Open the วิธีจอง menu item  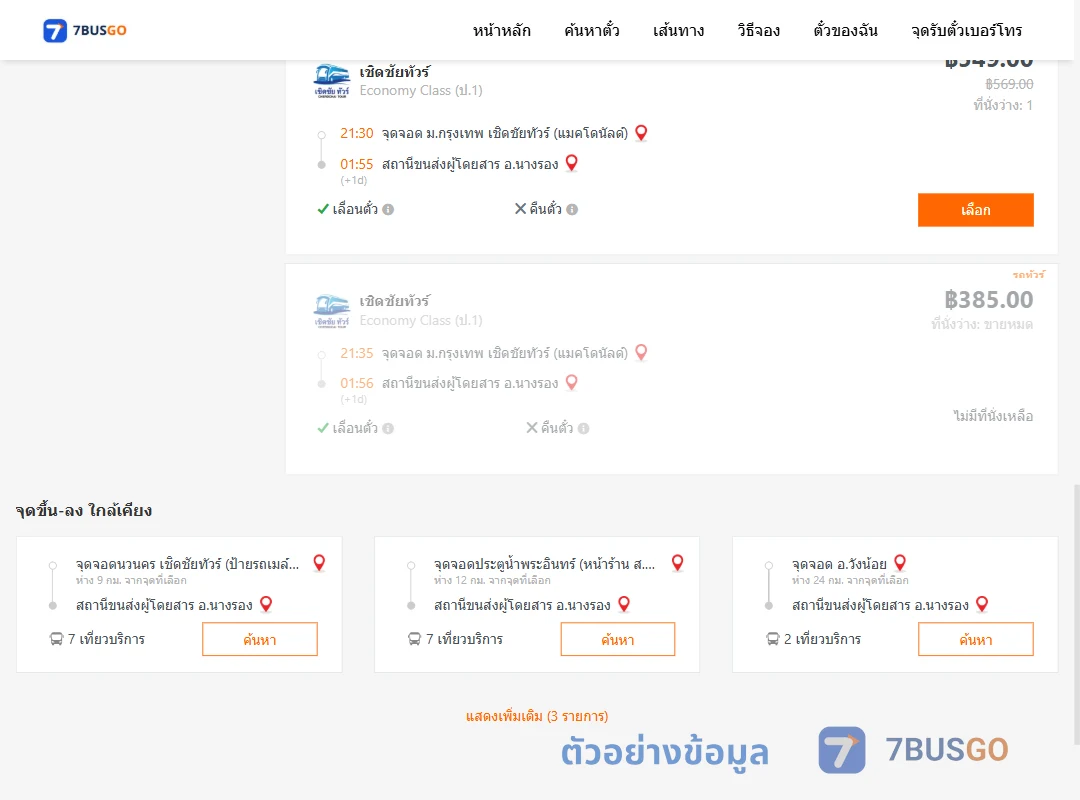(x=758, y=30)
